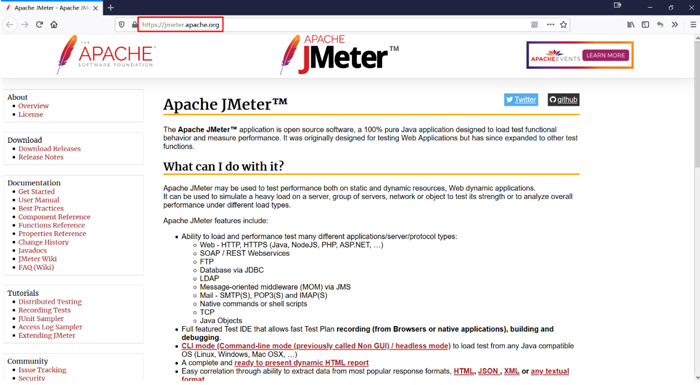Go forward with the browser forward arrow

coord(25,25)
